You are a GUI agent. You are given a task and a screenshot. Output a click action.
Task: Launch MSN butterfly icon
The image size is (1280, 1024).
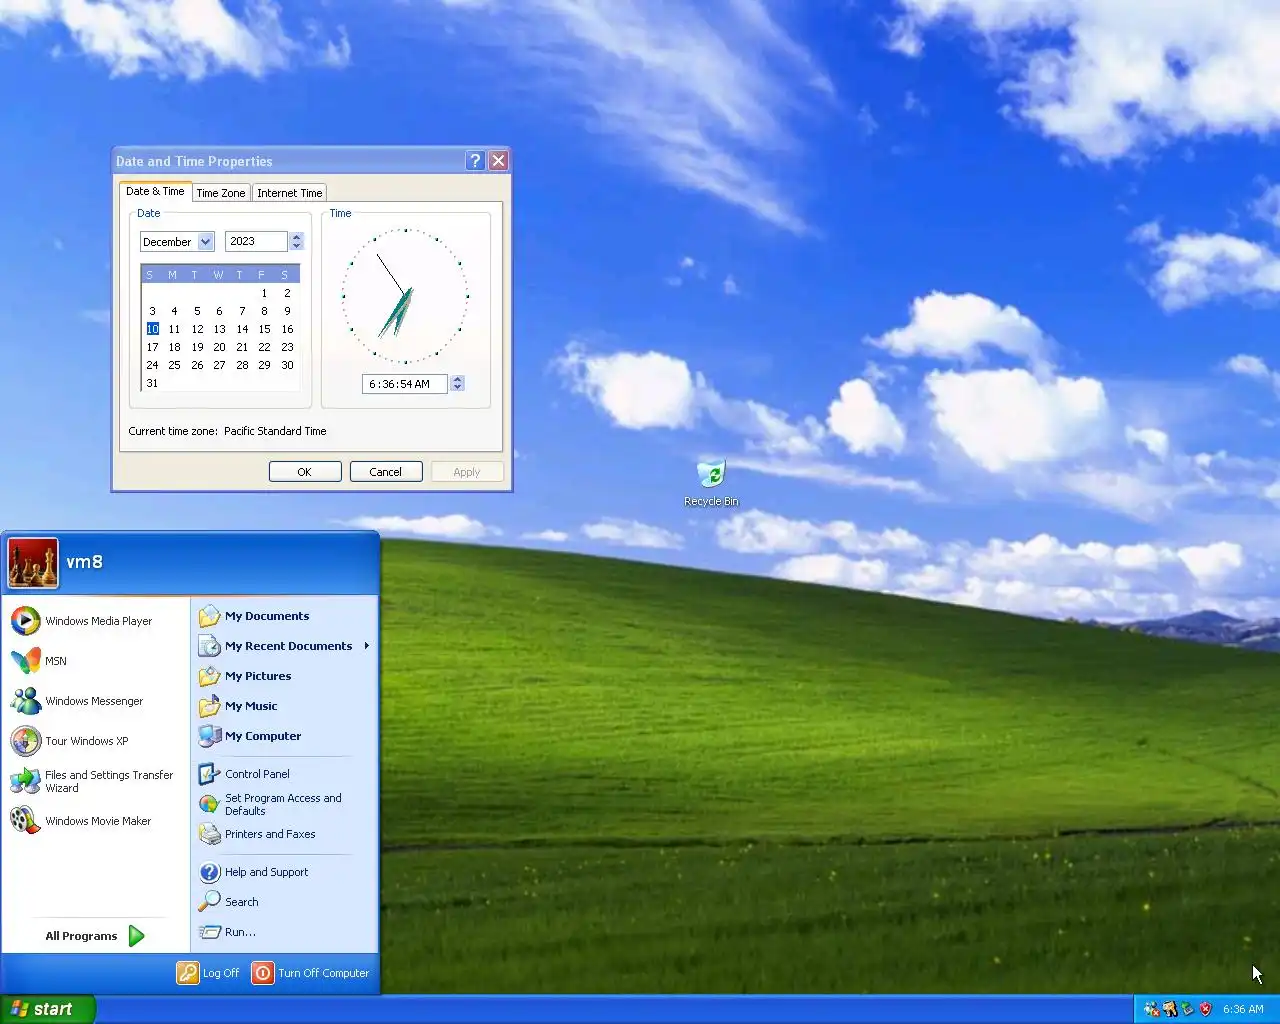pos(26,661)
